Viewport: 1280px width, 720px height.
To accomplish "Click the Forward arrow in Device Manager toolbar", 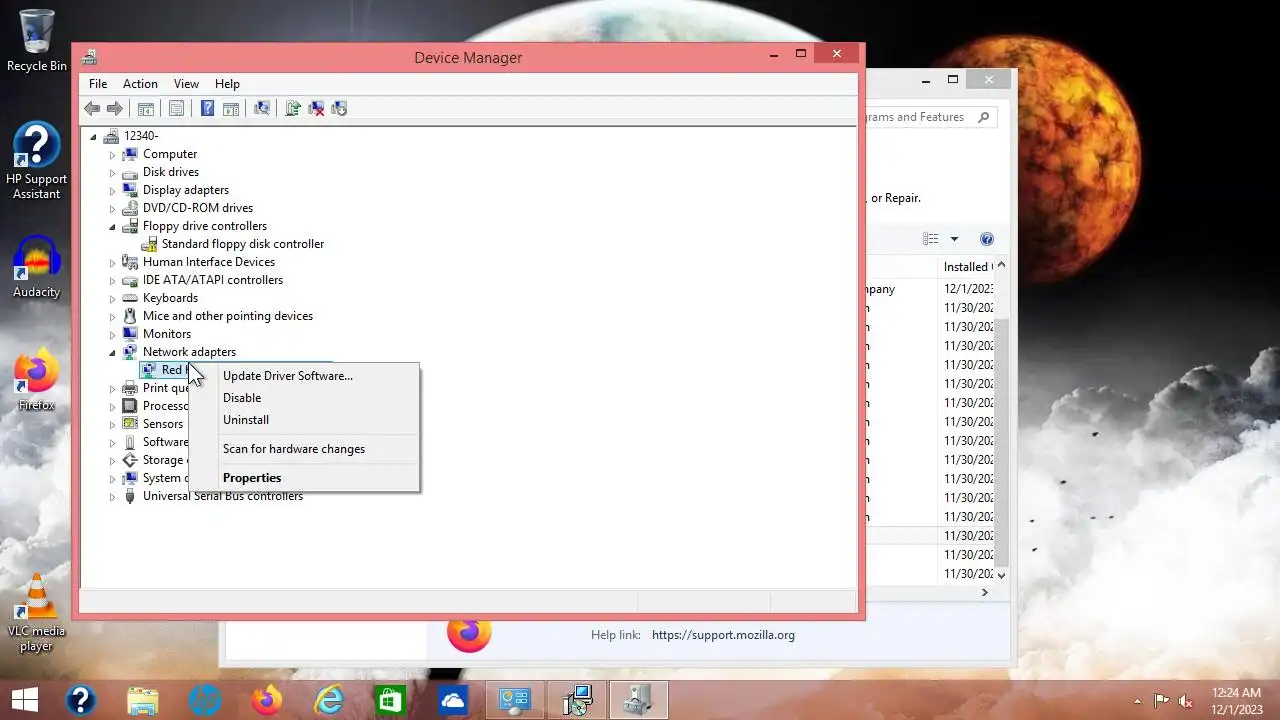I will (x=115, y=108).
